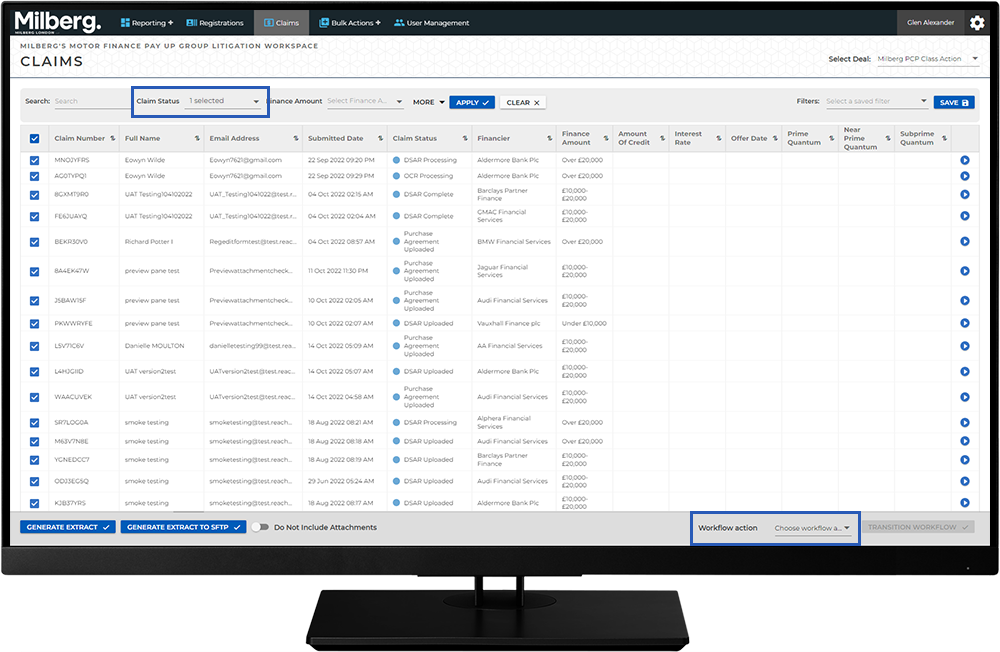1000x652 pixels.
Task: Click the Milberg logo
Action: (x=56, y=22)
